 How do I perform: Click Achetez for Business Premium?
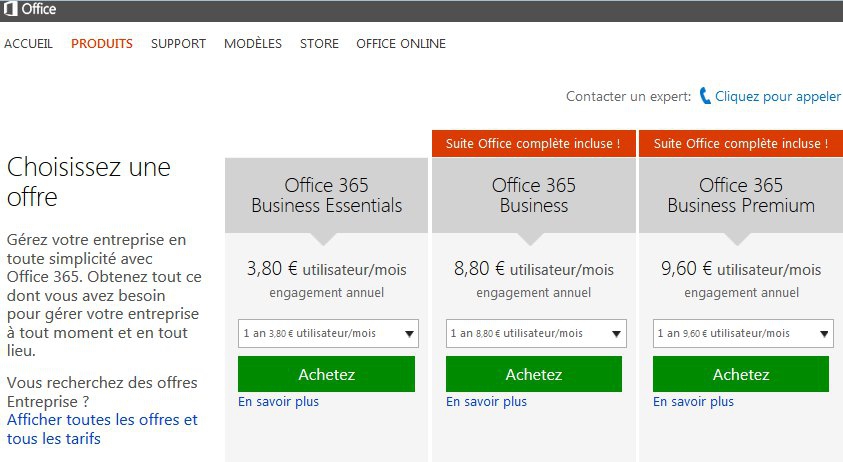click(741, 374)
